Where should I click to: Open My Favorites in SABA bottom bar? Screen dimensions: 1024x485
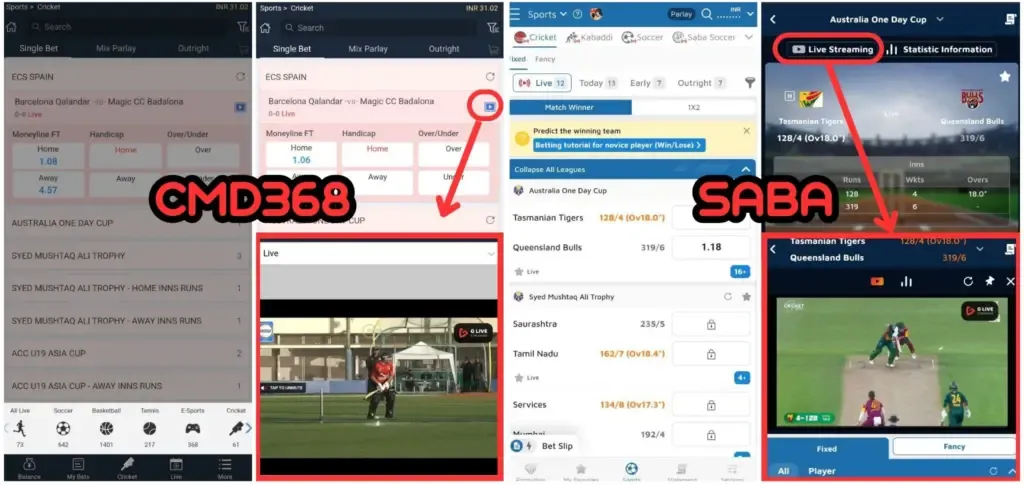pos(581,471)
